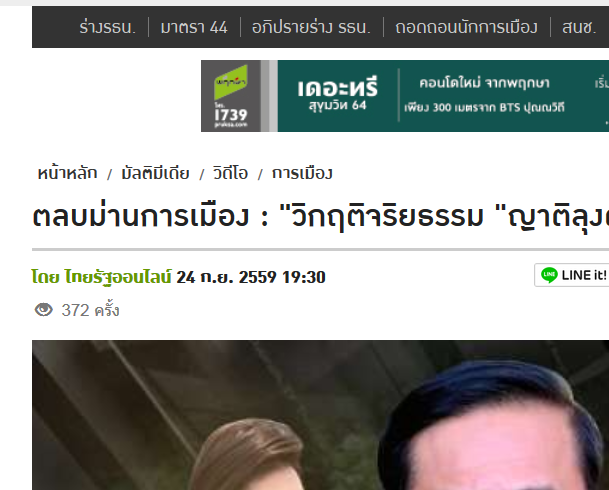Select มาตรา 44 in top navigation
This screenshot has height=490, width=609.
pos(194,27)
